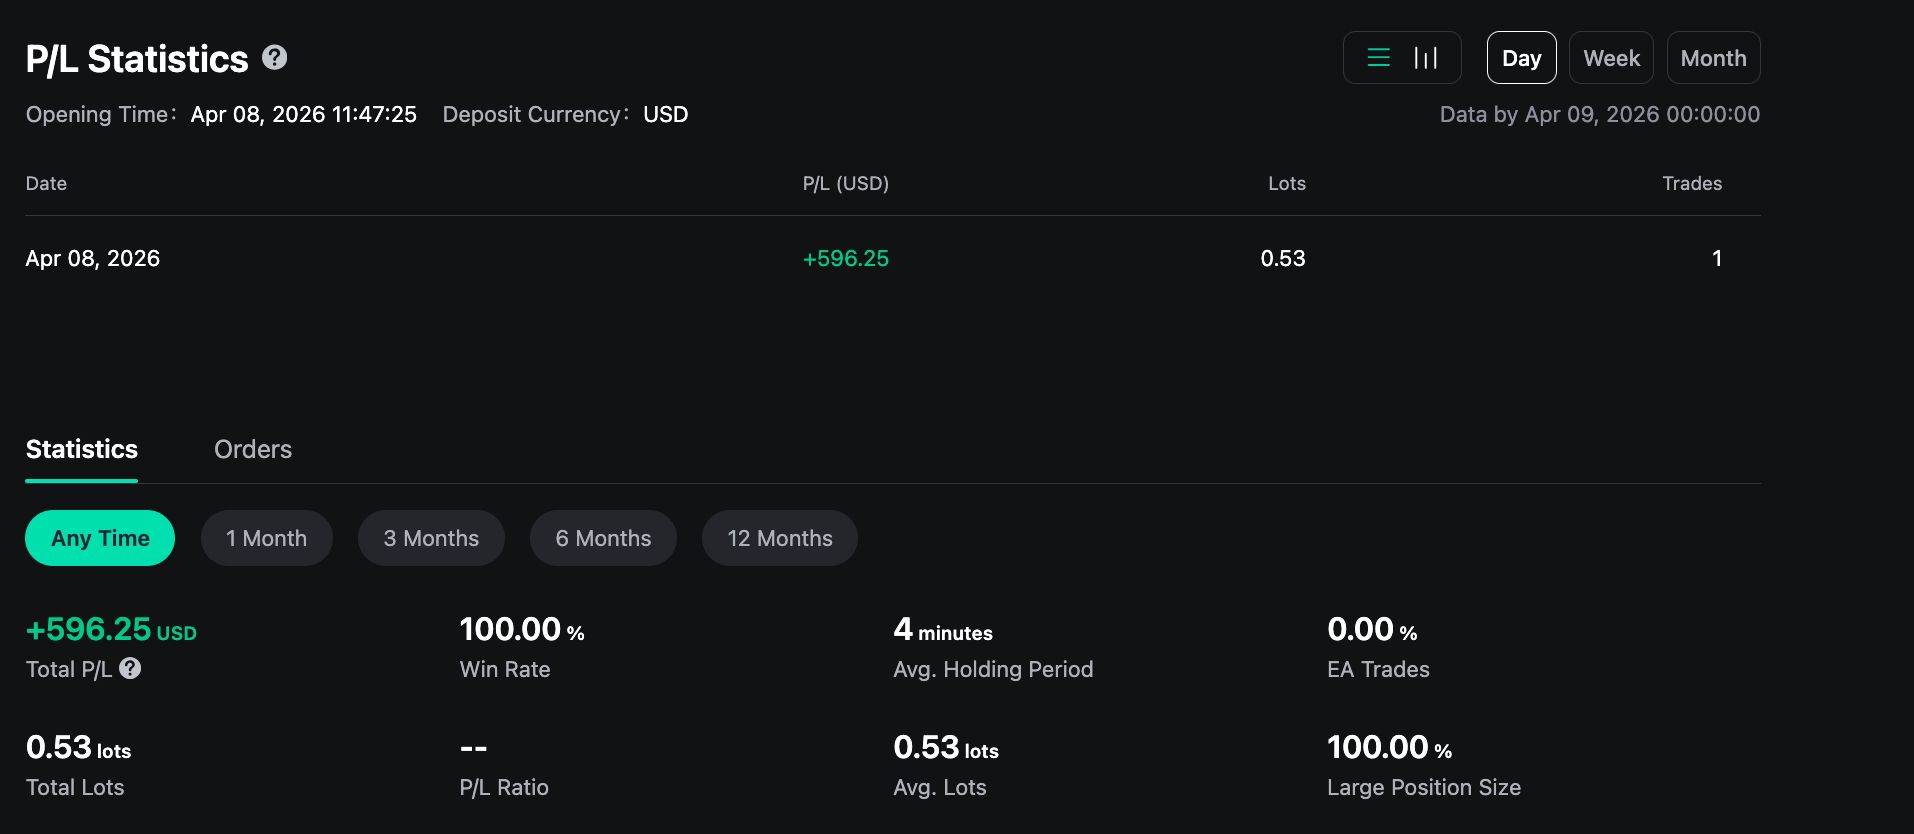Image resolution: width=1914 pixels, height=834 pixels.
Task: Click the Trades column header
Action: [1691, 183]
